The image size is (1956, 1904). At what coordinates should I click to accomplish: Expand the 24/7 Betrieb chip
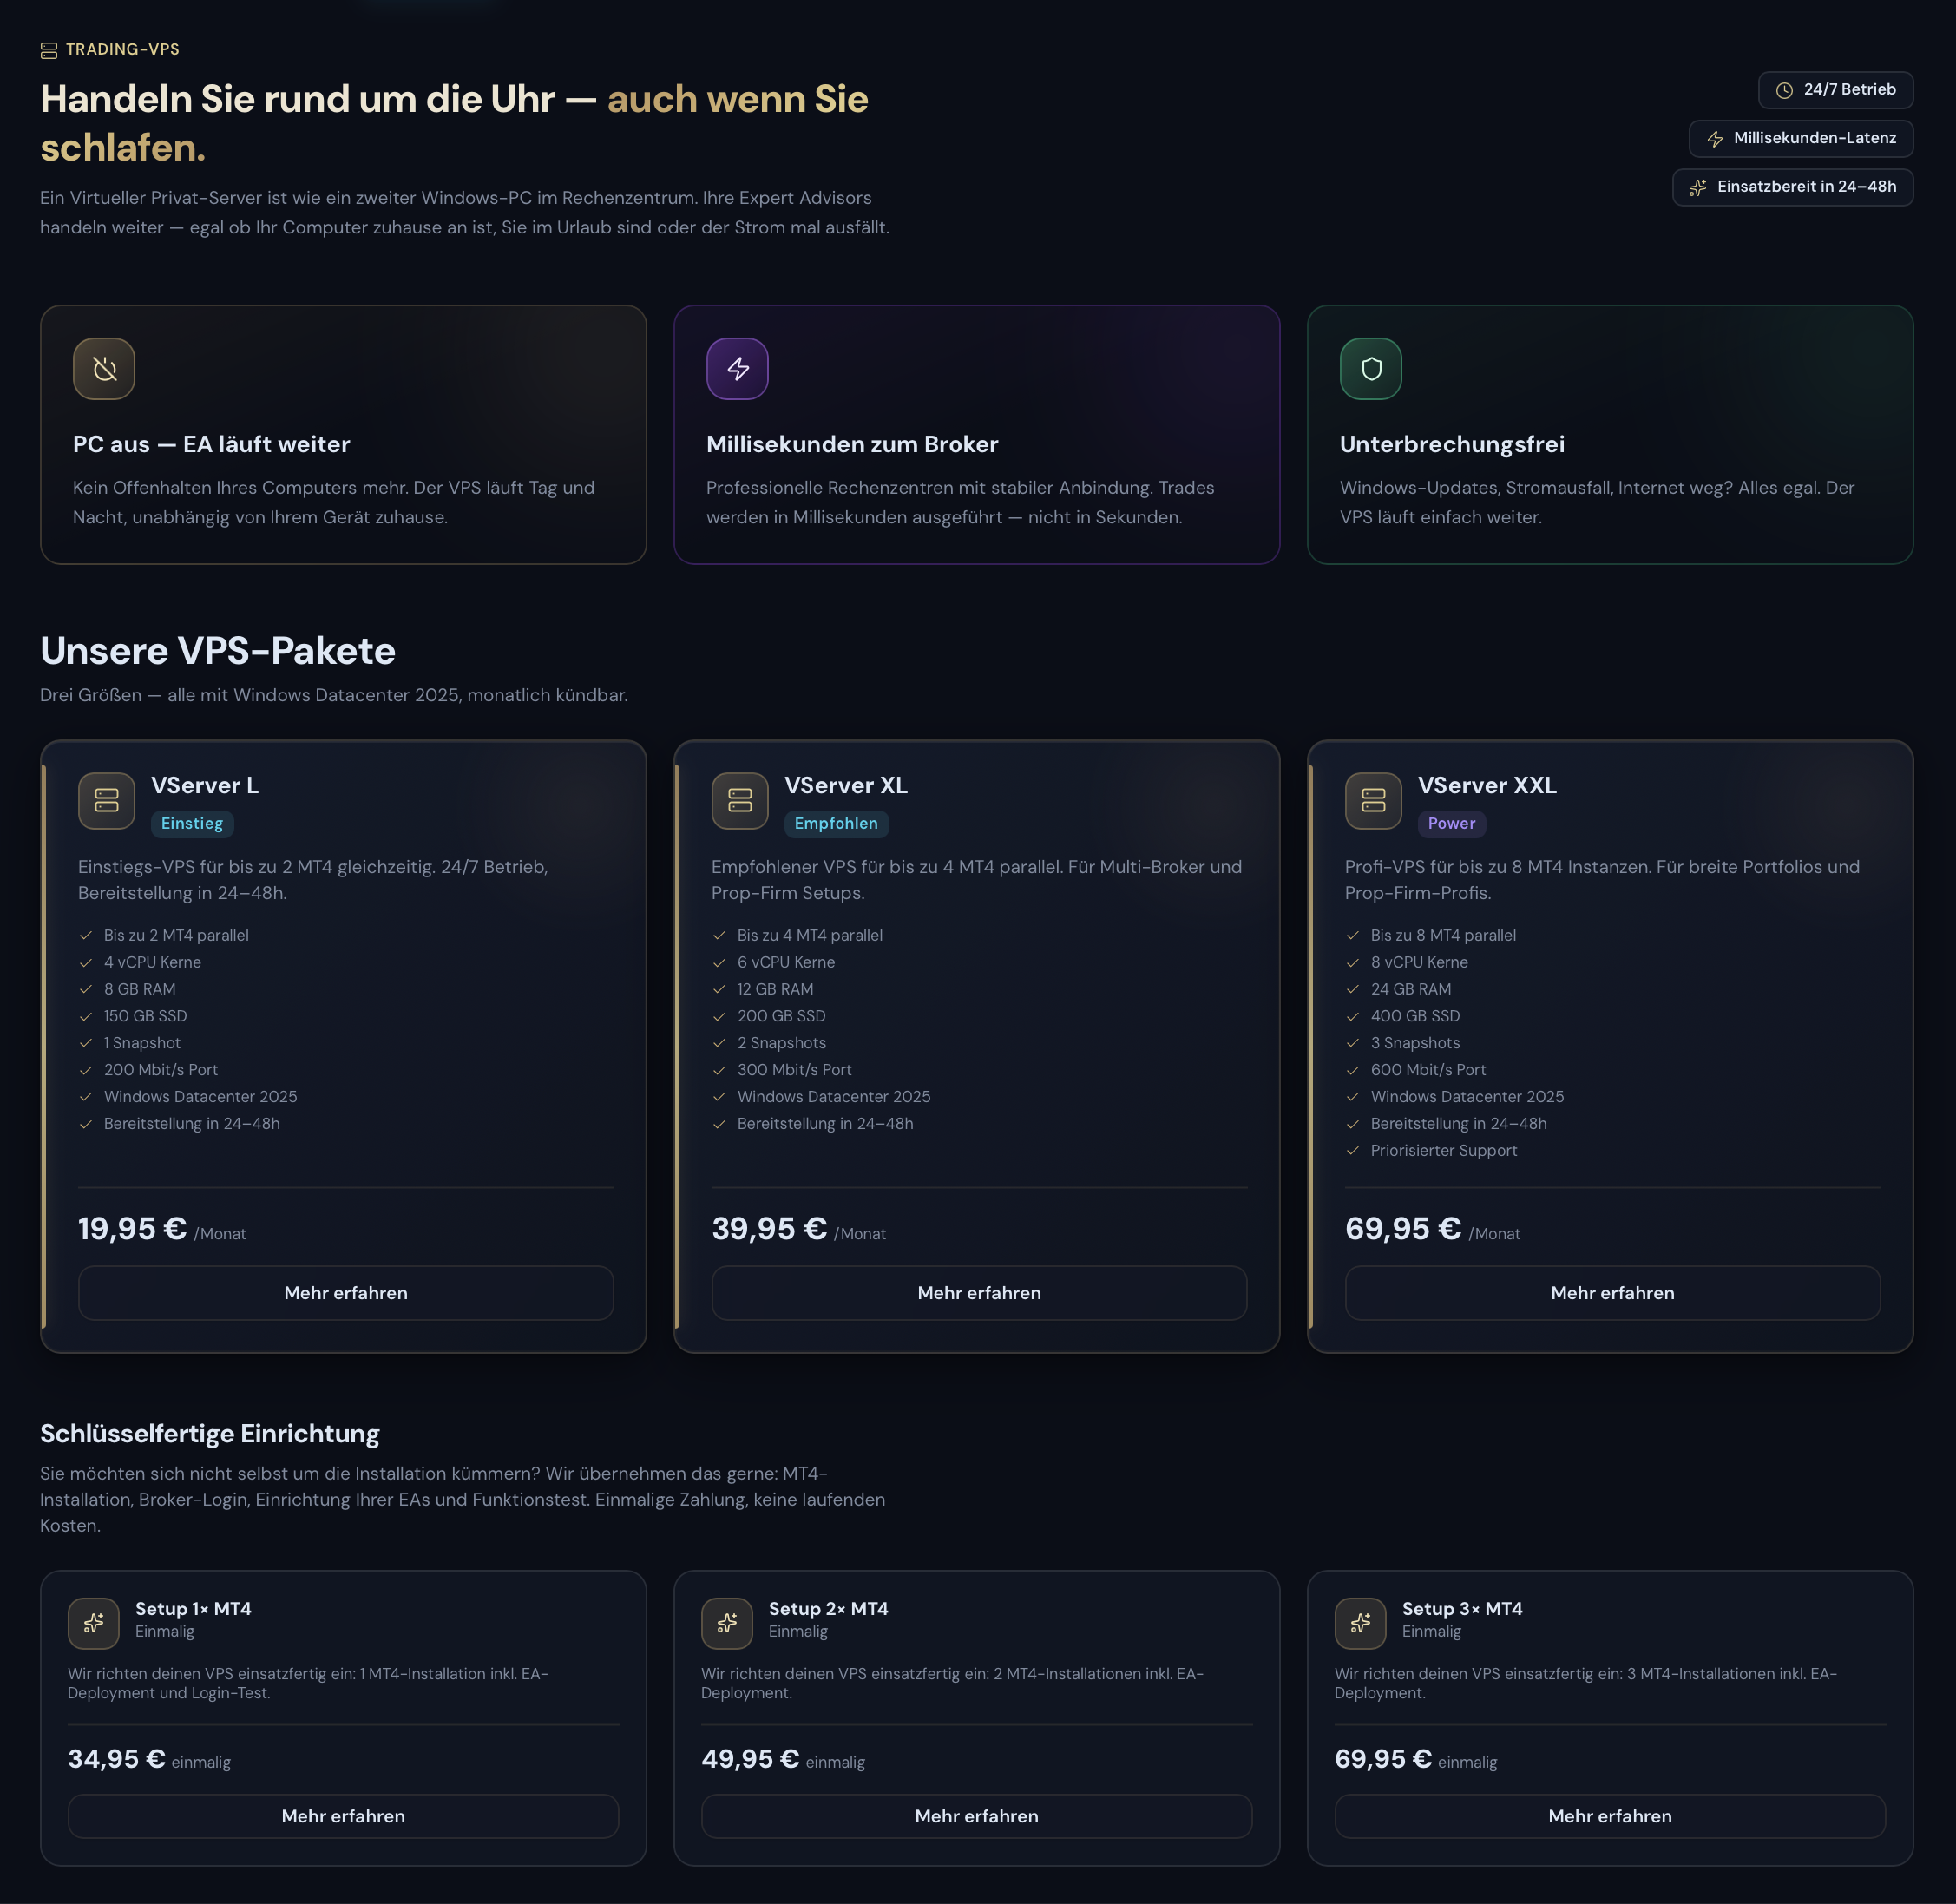coord(1835,89)
